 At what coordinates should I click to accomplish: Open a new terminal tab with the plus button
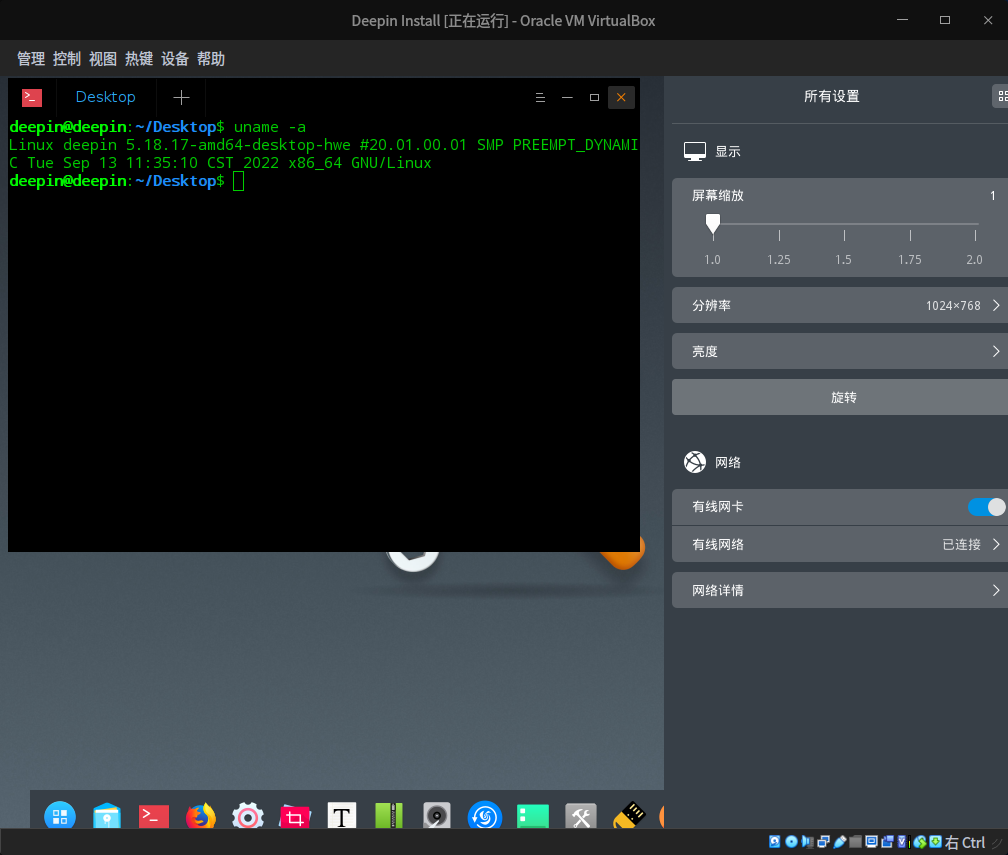click(181, 97)
